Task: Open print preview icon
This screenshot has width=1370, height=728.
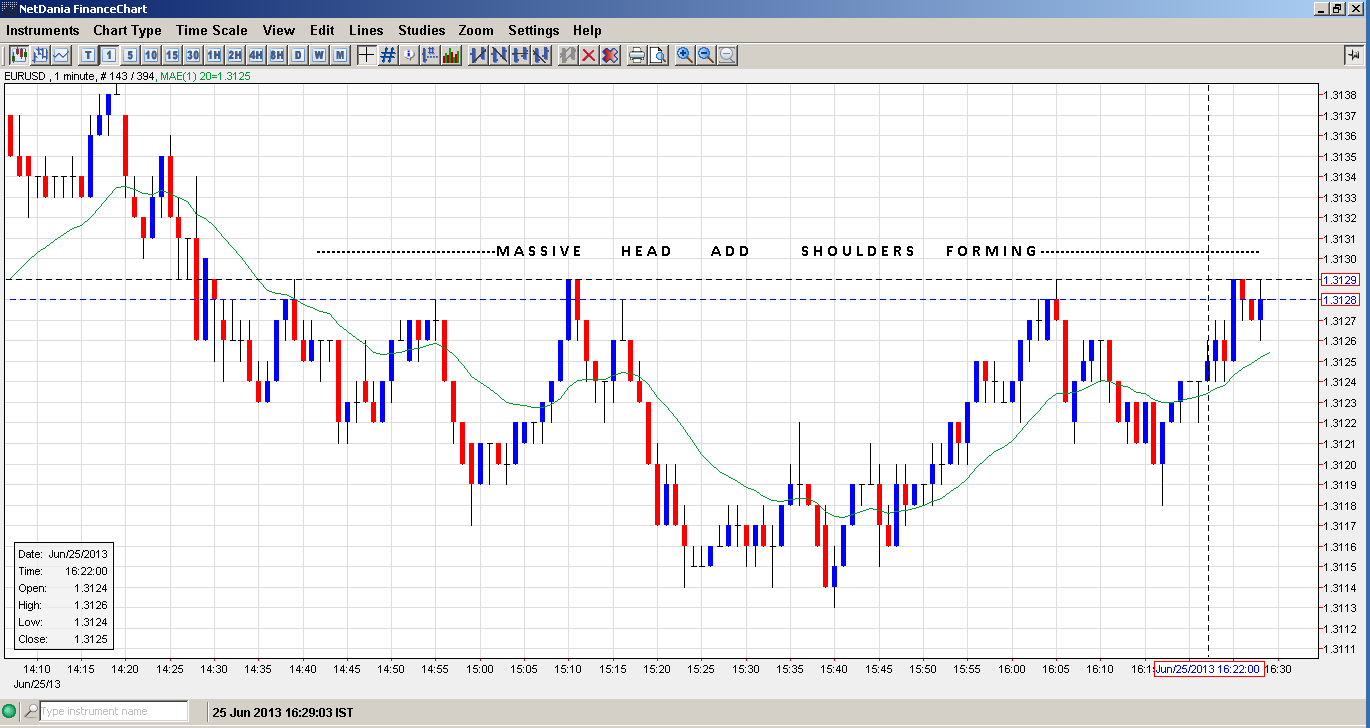Action: pyautogui.click(x=658, y=55)
